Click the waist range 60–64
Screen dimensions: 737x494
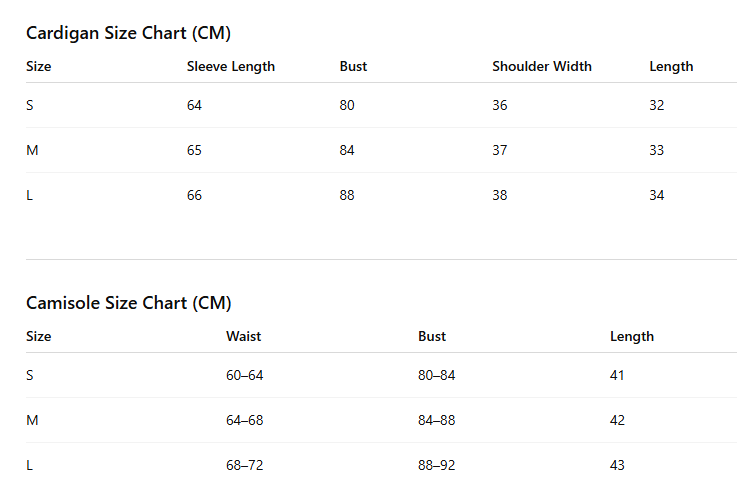pos(244,375)
